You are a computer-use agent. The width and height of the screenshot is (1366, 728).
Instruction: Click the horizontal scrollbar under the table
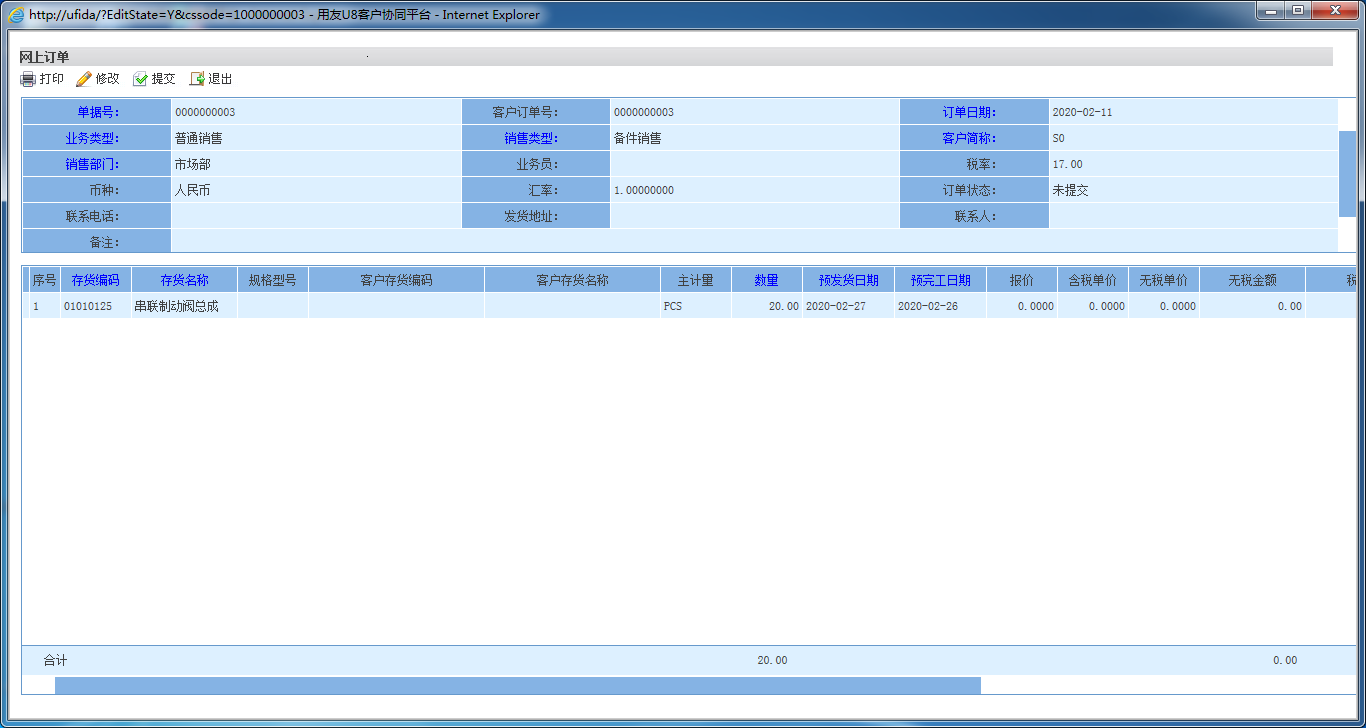tap(517, 685)
